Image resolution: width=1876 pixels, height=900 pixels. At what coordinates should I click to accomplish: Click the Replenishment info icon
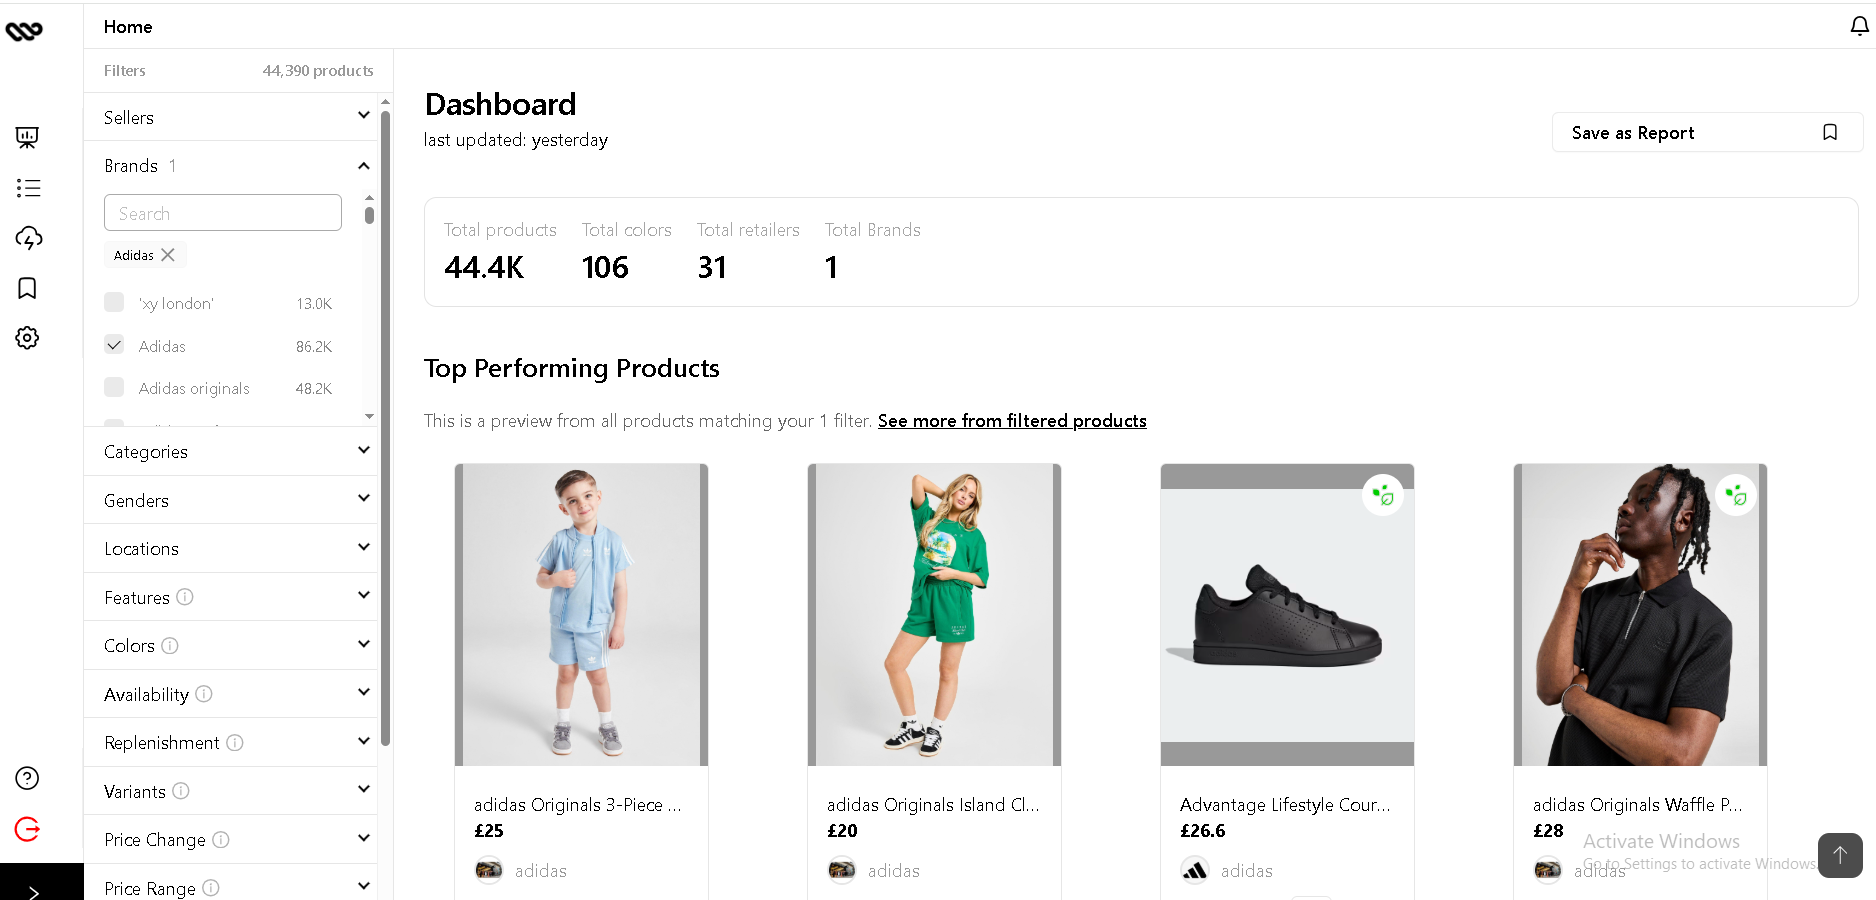235,743
